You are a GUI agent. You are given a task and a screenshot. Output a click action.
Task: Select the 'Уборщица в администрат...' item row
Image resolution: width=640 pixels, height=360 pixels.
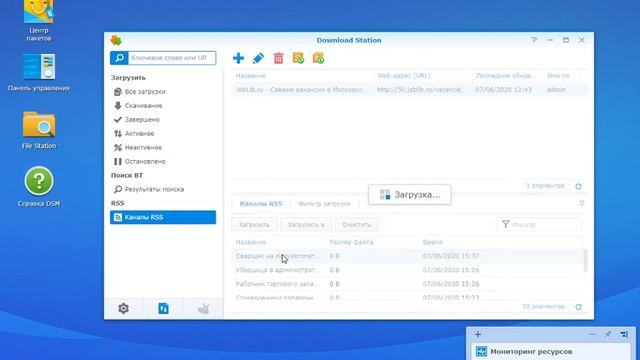pyautogui.click(x=407, y=270)
